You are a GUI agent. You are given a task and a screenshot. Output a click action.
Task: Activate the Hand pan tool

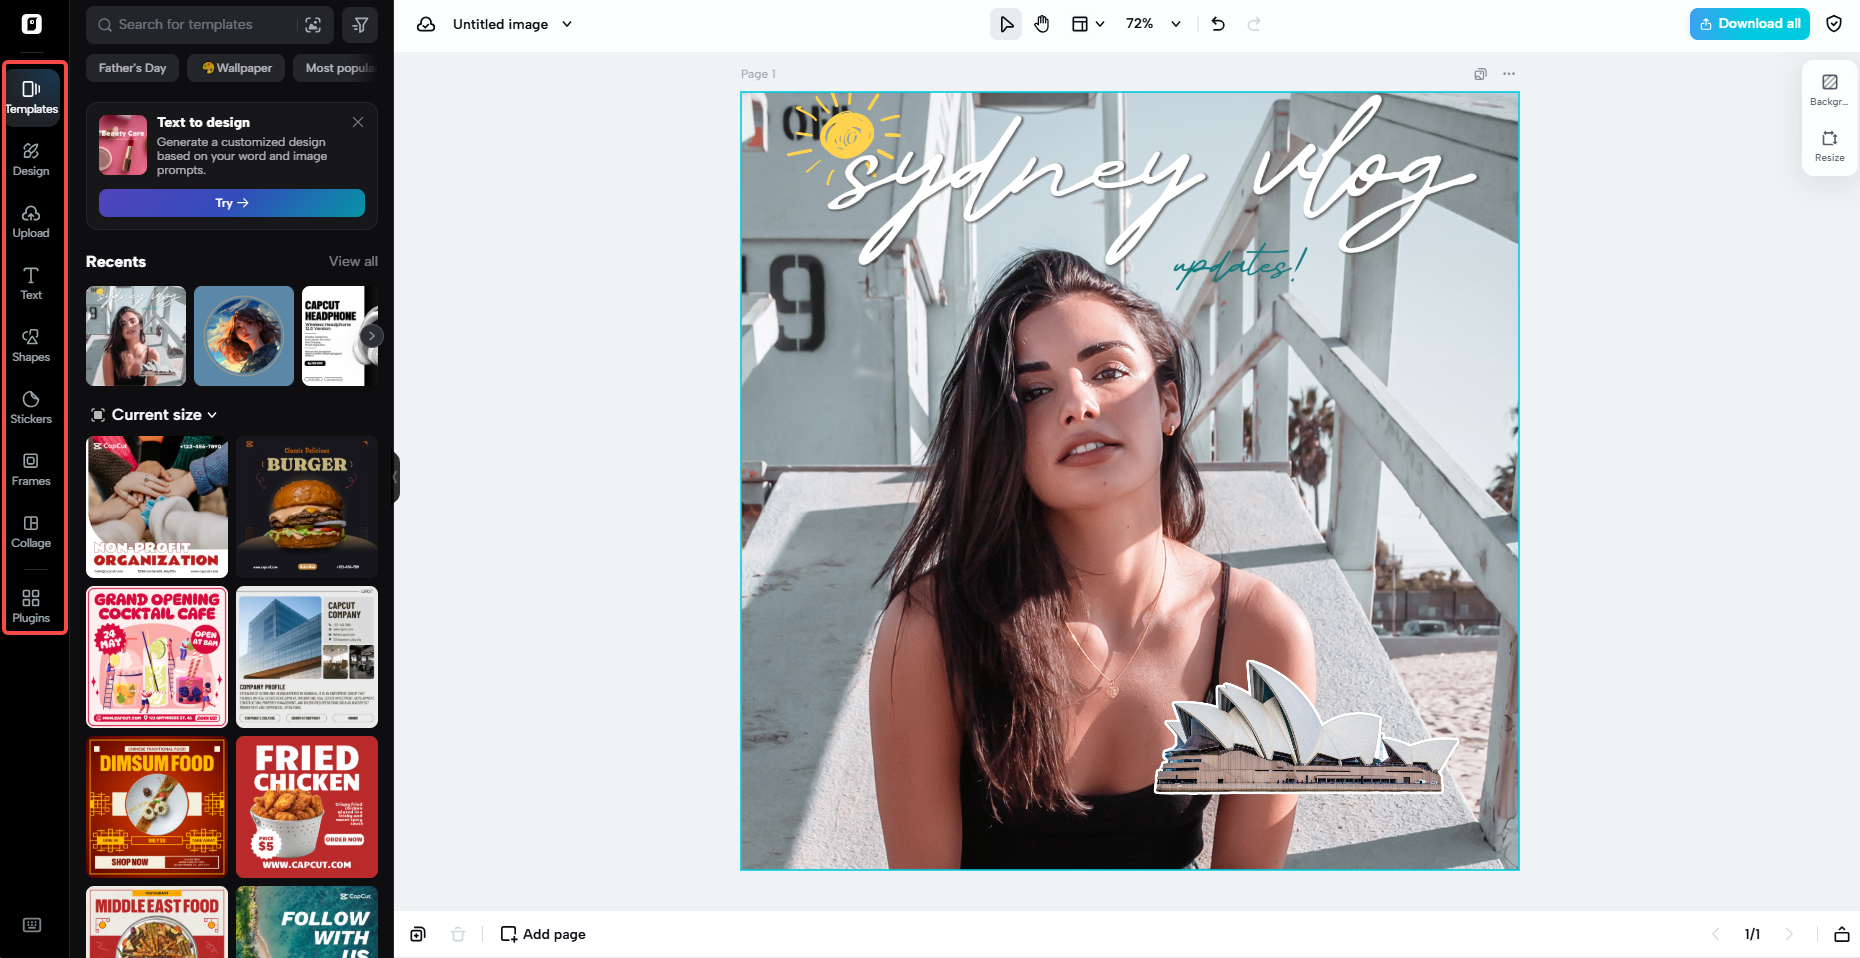tap(1042, 23)
